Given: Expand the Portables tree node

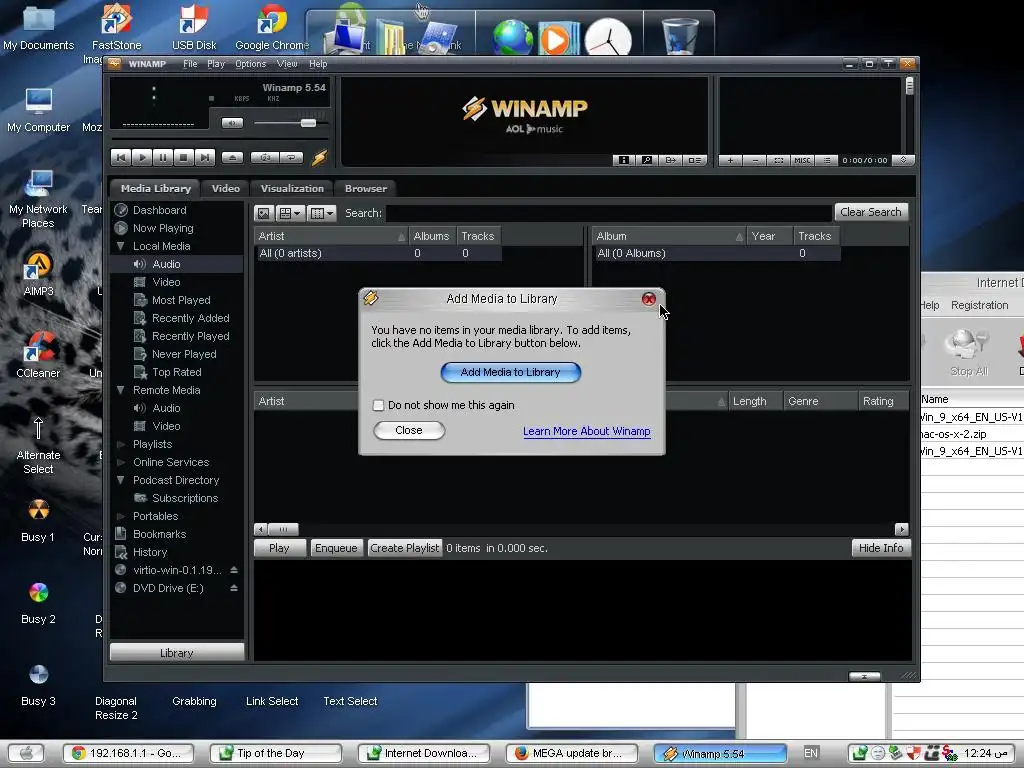Looking at the screenshot, I should [120, 516].
